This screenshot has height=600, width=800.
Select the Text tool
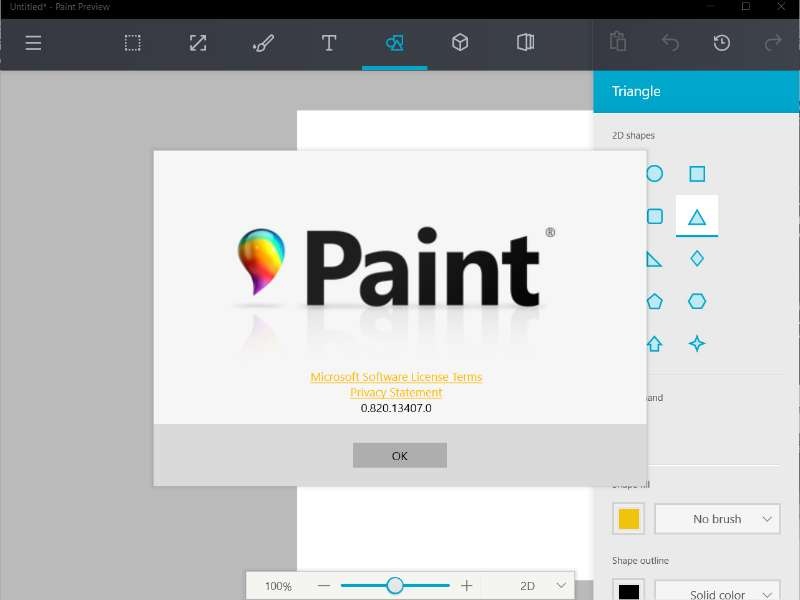tap(328, 43)
